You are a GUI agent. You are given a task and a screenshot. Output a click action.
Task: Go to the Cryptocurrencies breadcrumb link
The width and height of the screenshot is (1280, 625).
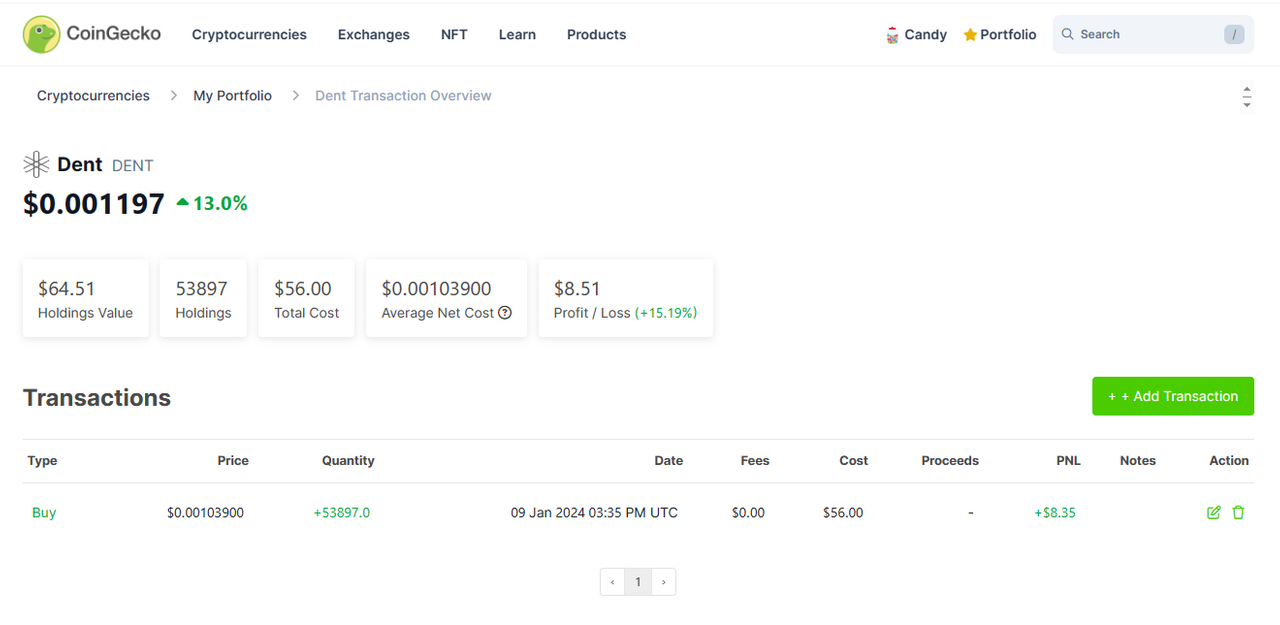coord(93,96)
